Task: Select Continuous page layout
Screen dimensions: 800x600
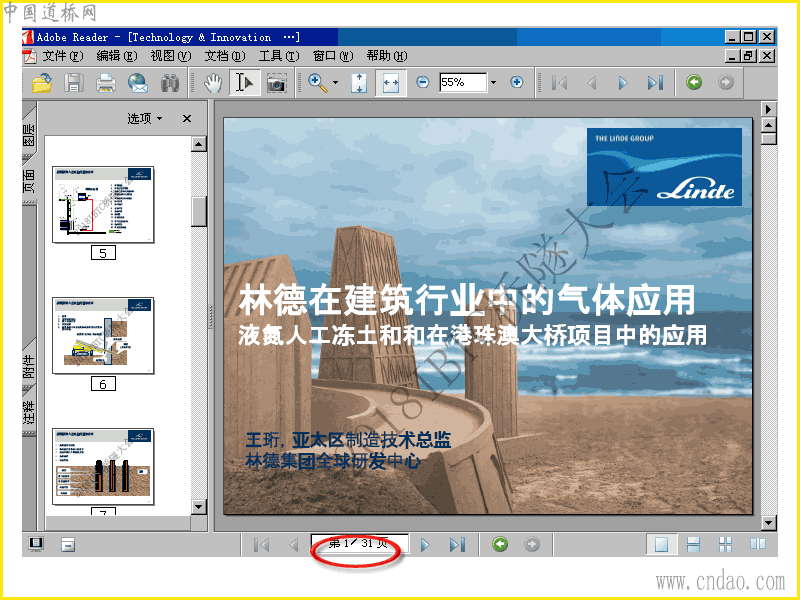Action: pyautogui.click(x=693, y=544)
